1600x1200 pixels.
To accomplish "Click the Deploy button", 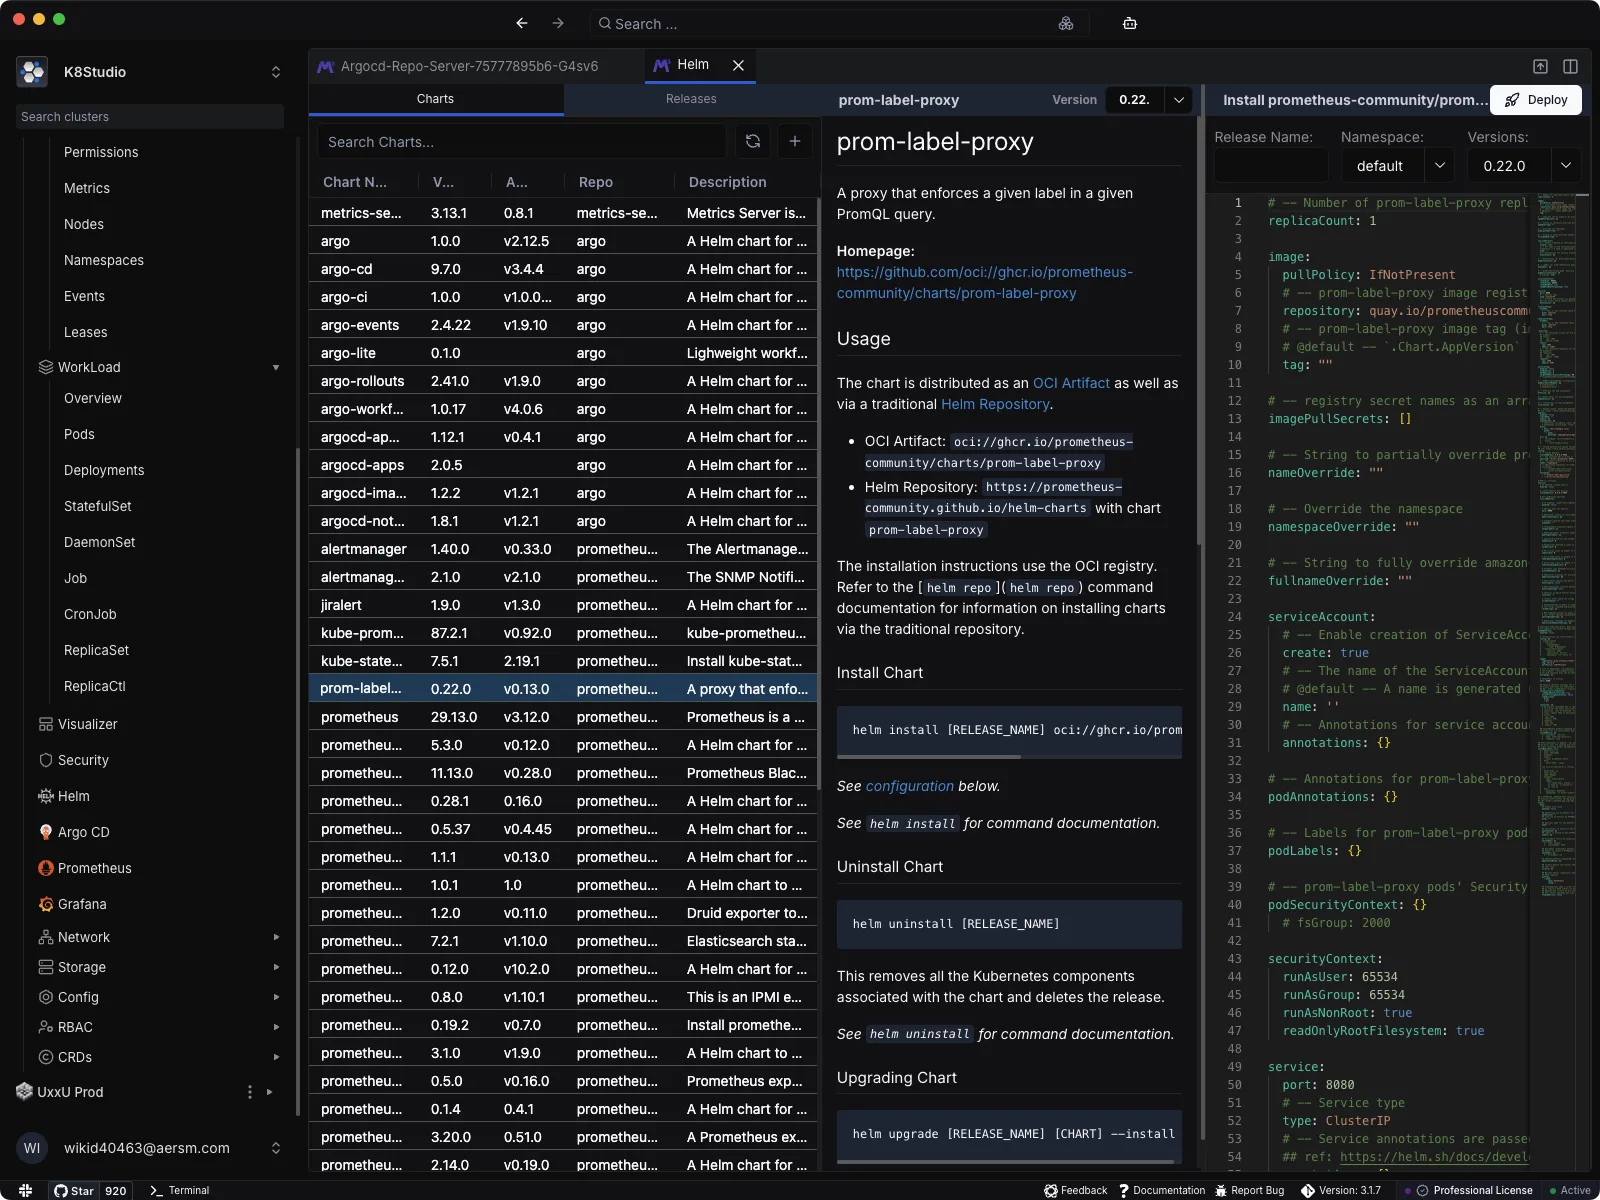I will [x=1536, y=100].
